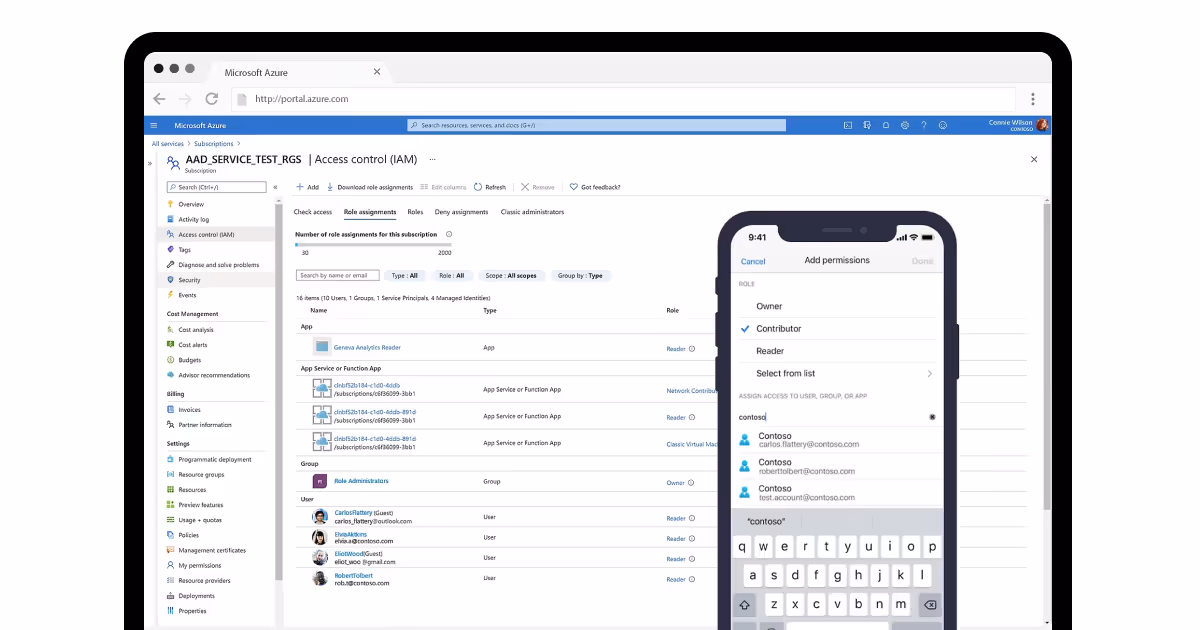
Task: Open the Azure portal hamburger menu
Action: click(153, 125)
